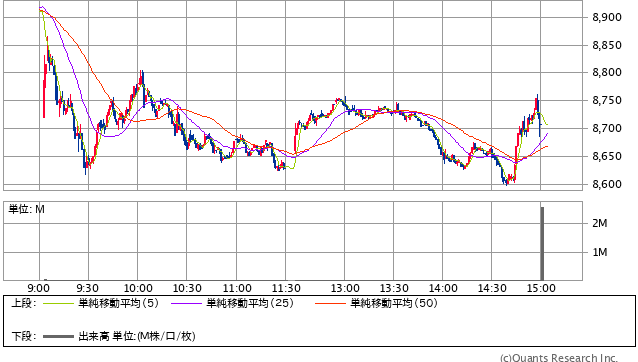
Task: Click the 15:00 time axis label
Action: tap(541, 288)
